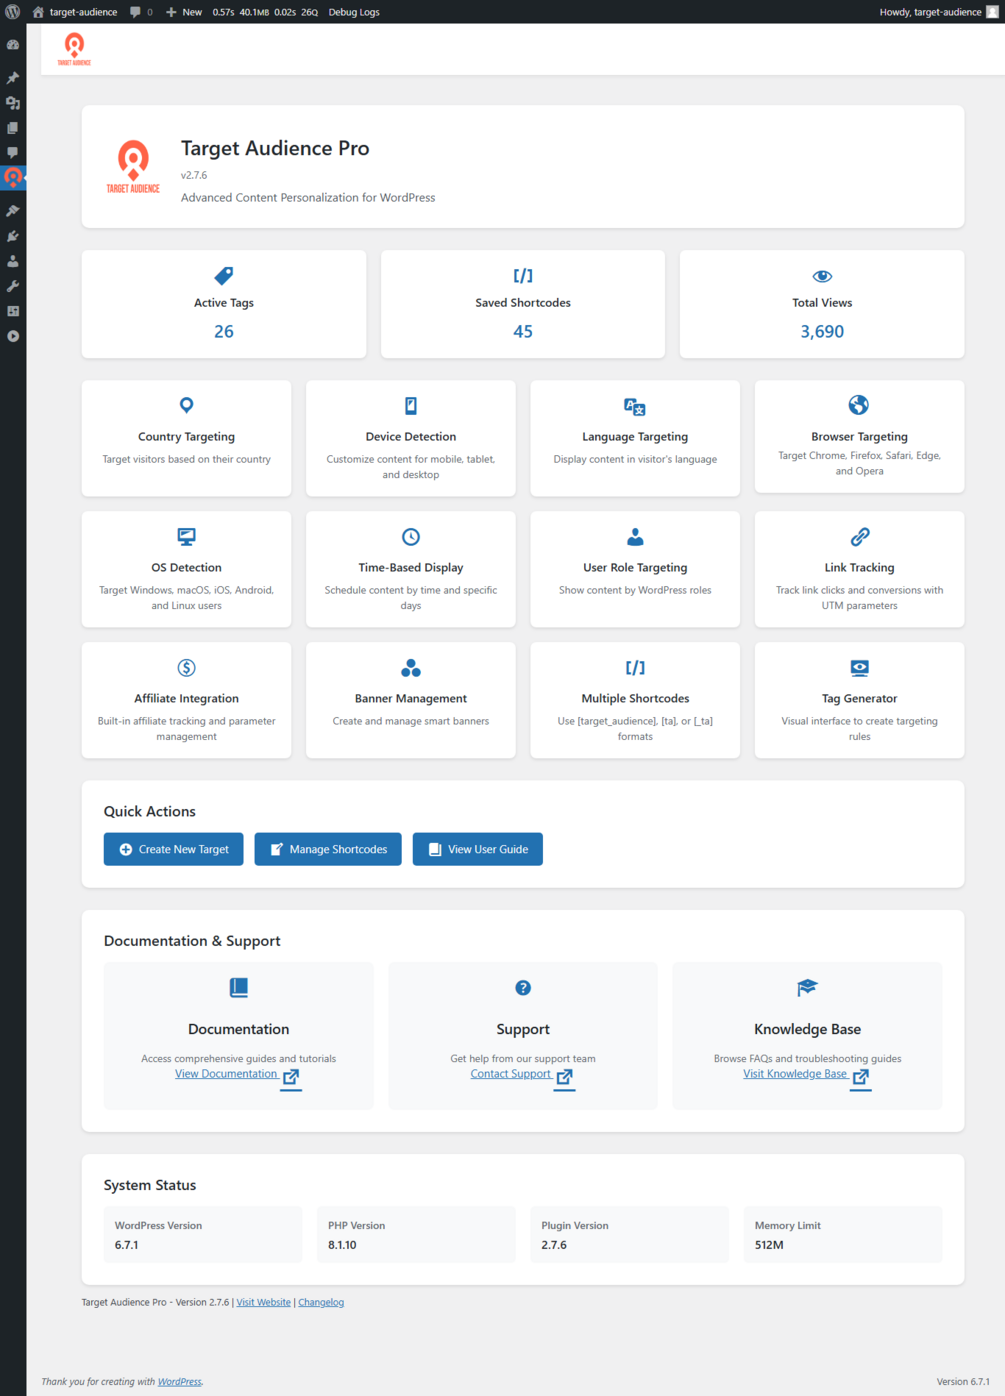The width and height of the screenshot is (1005, 1396).
Task: Select Target Audience sidebar menu icon
Action: [x=13, y=178]
